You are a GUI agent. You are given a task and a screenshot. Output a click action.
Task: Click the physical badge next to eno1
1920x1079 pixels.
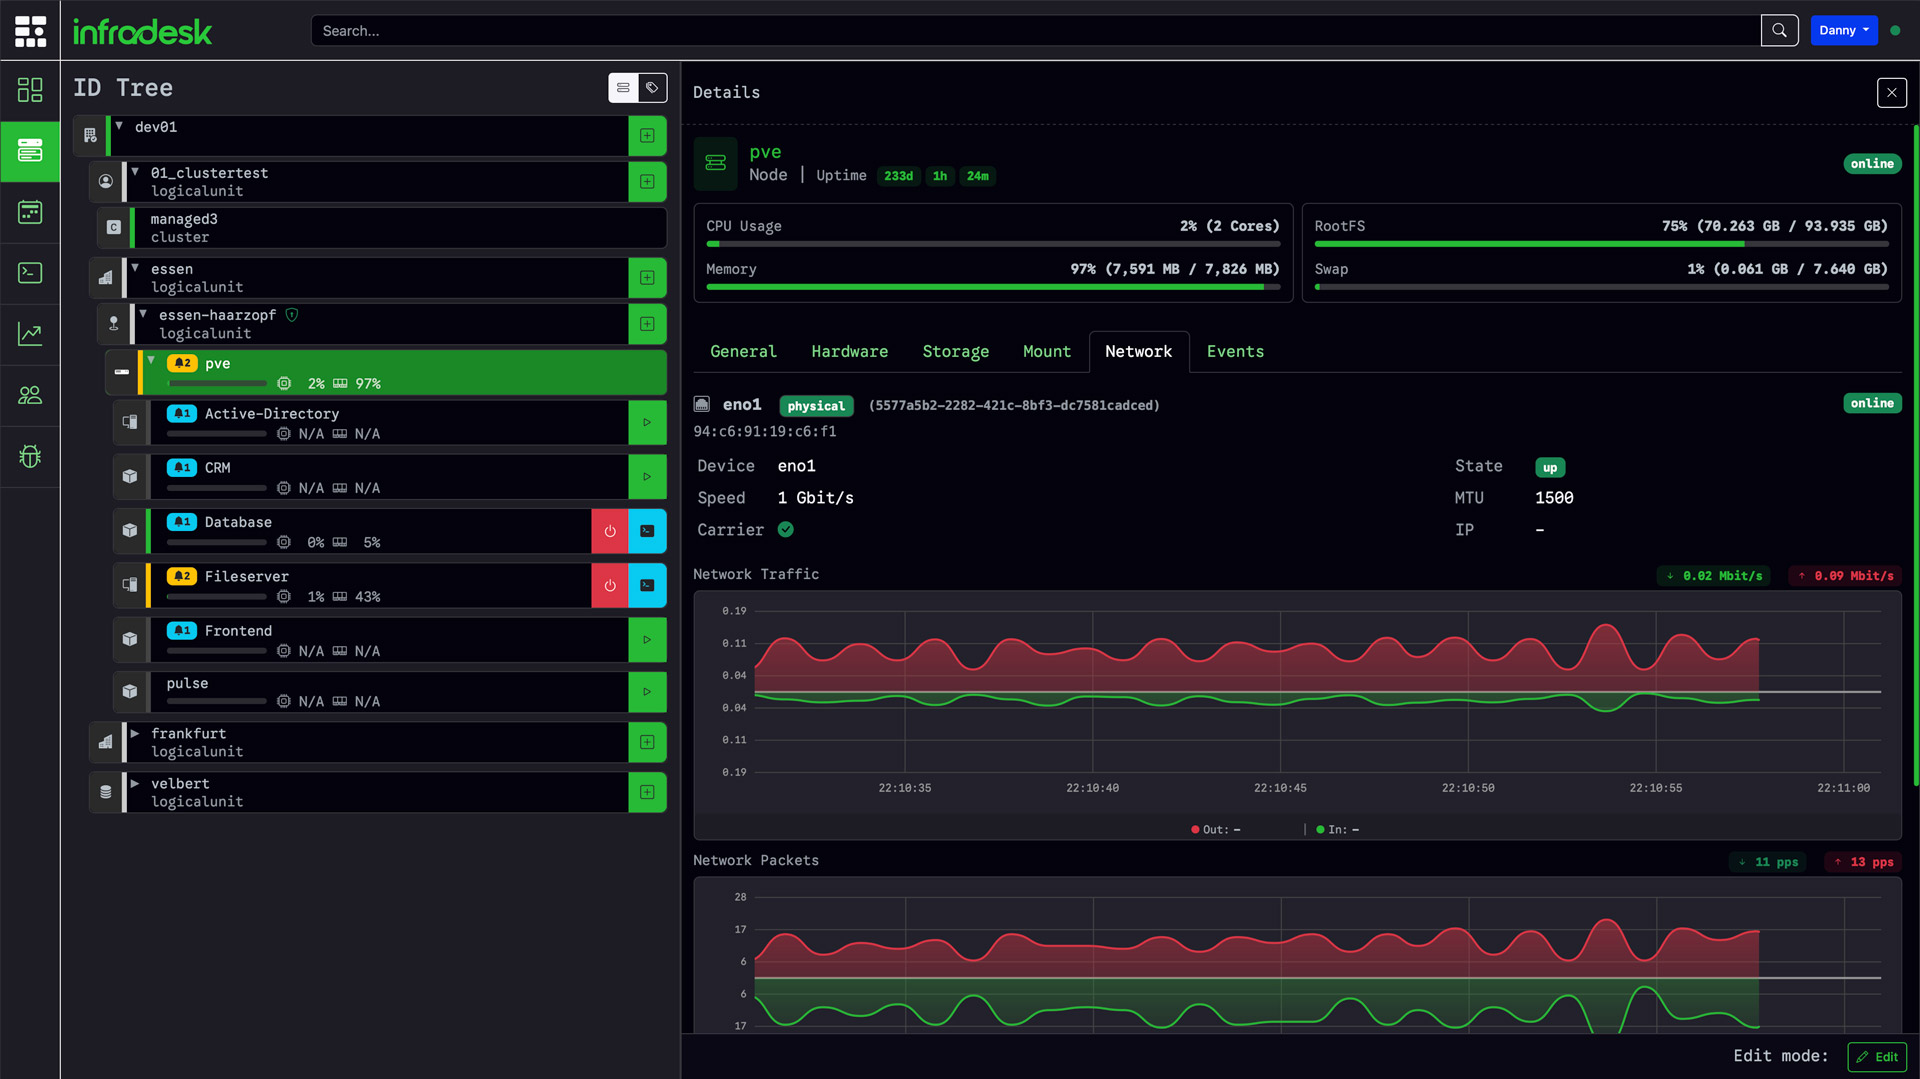pos(816,406)
